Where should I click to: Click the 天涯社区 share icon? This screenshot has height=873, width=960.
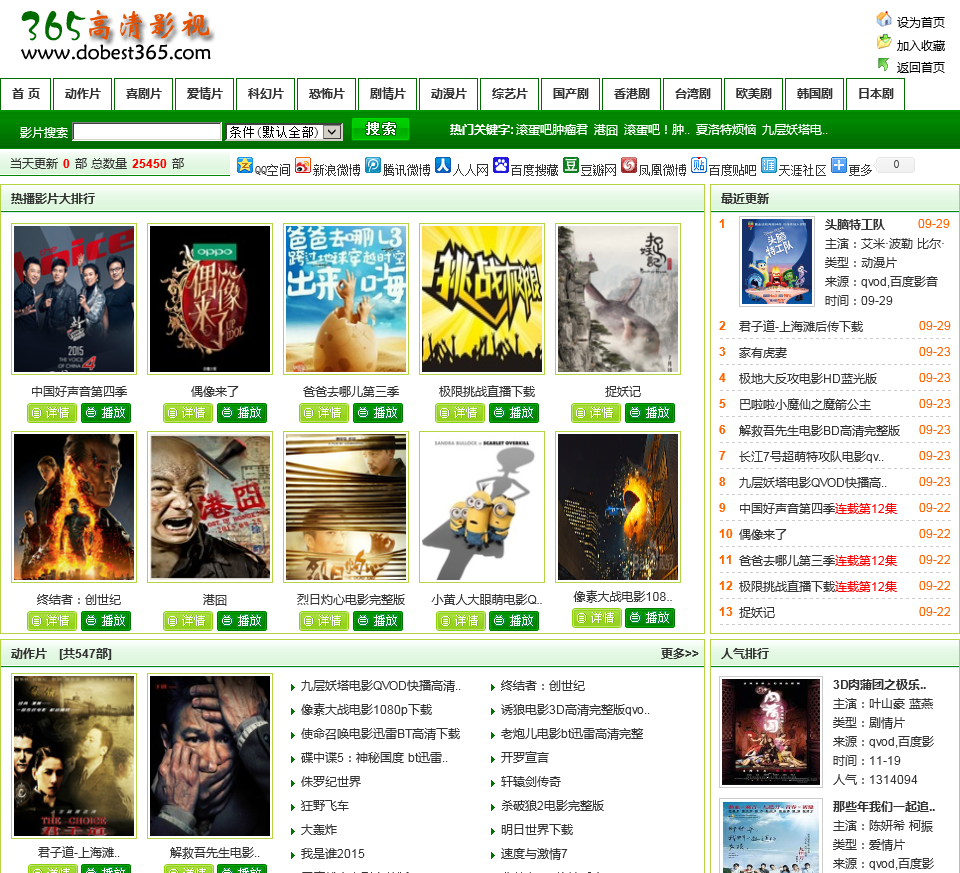[768, 165]
